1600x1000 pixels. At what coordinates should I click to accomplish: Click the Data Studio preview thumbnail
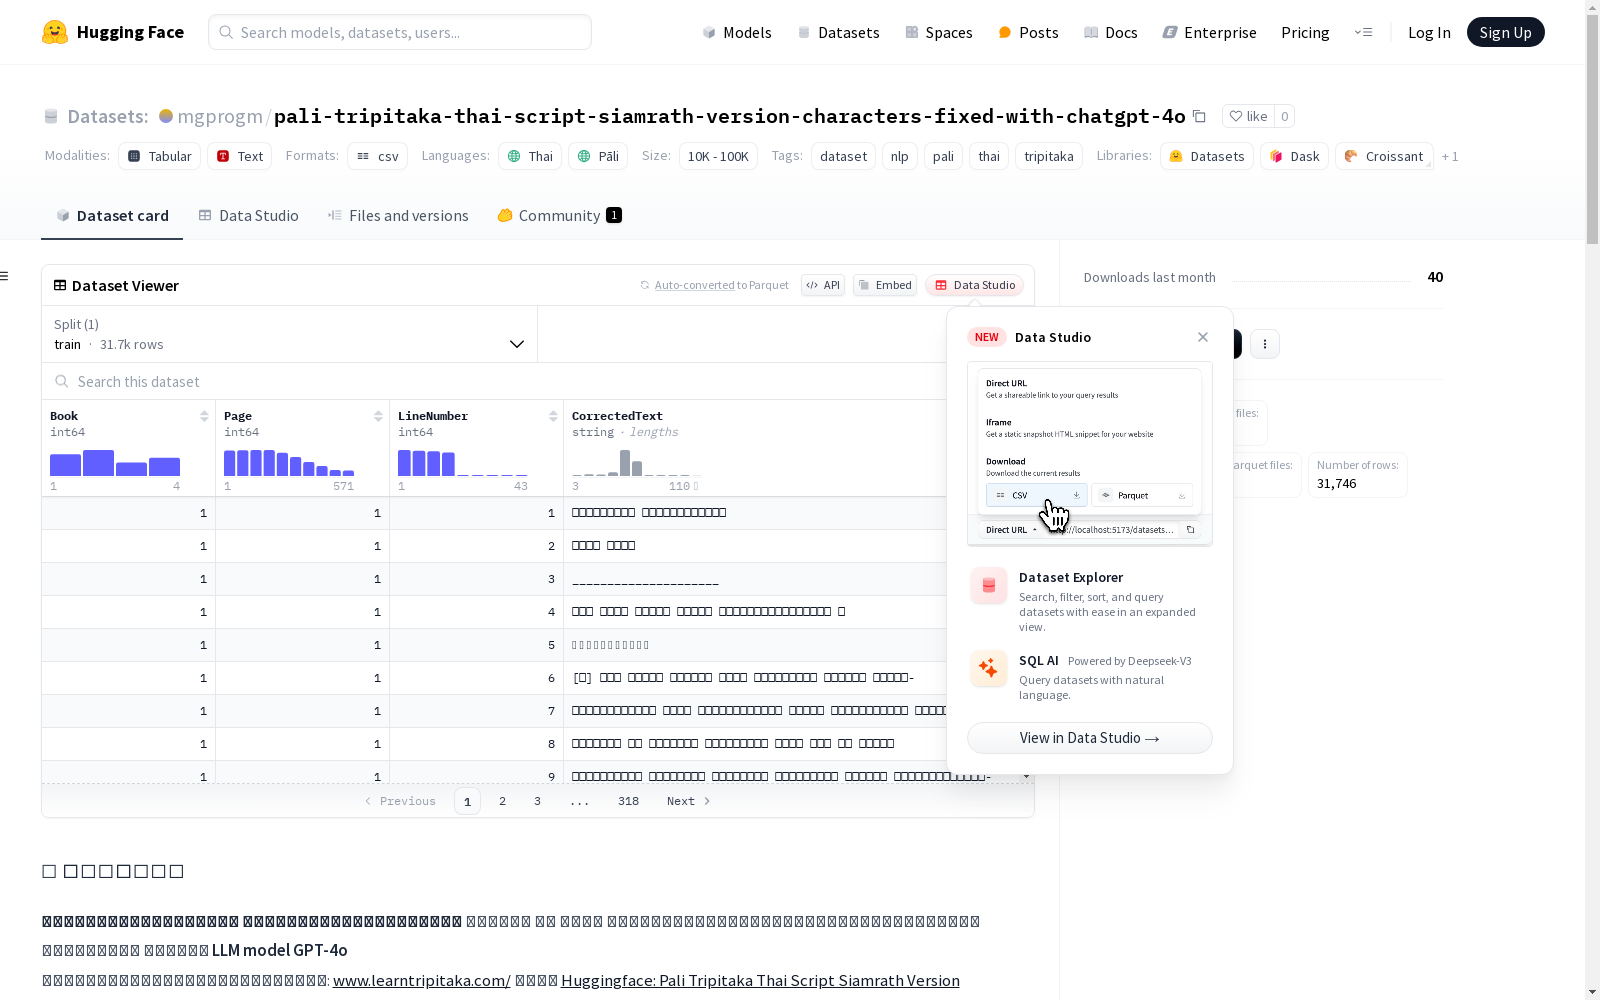coord(1090,454)
